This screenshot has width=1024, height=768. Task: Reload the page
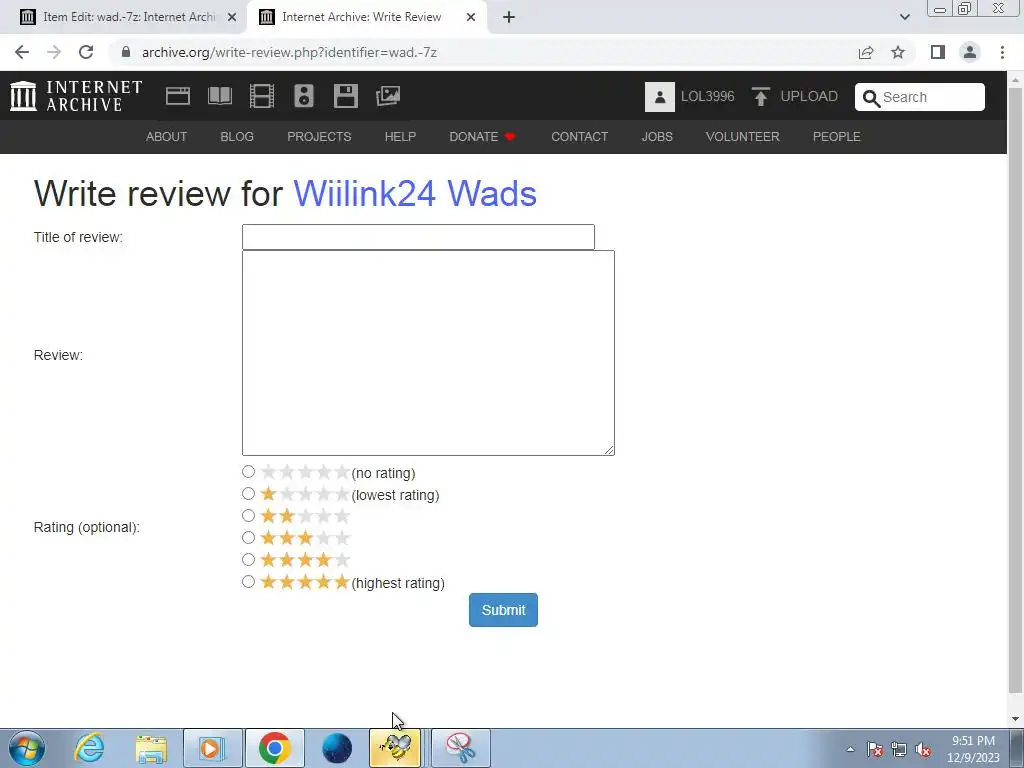tap(86, 52)
